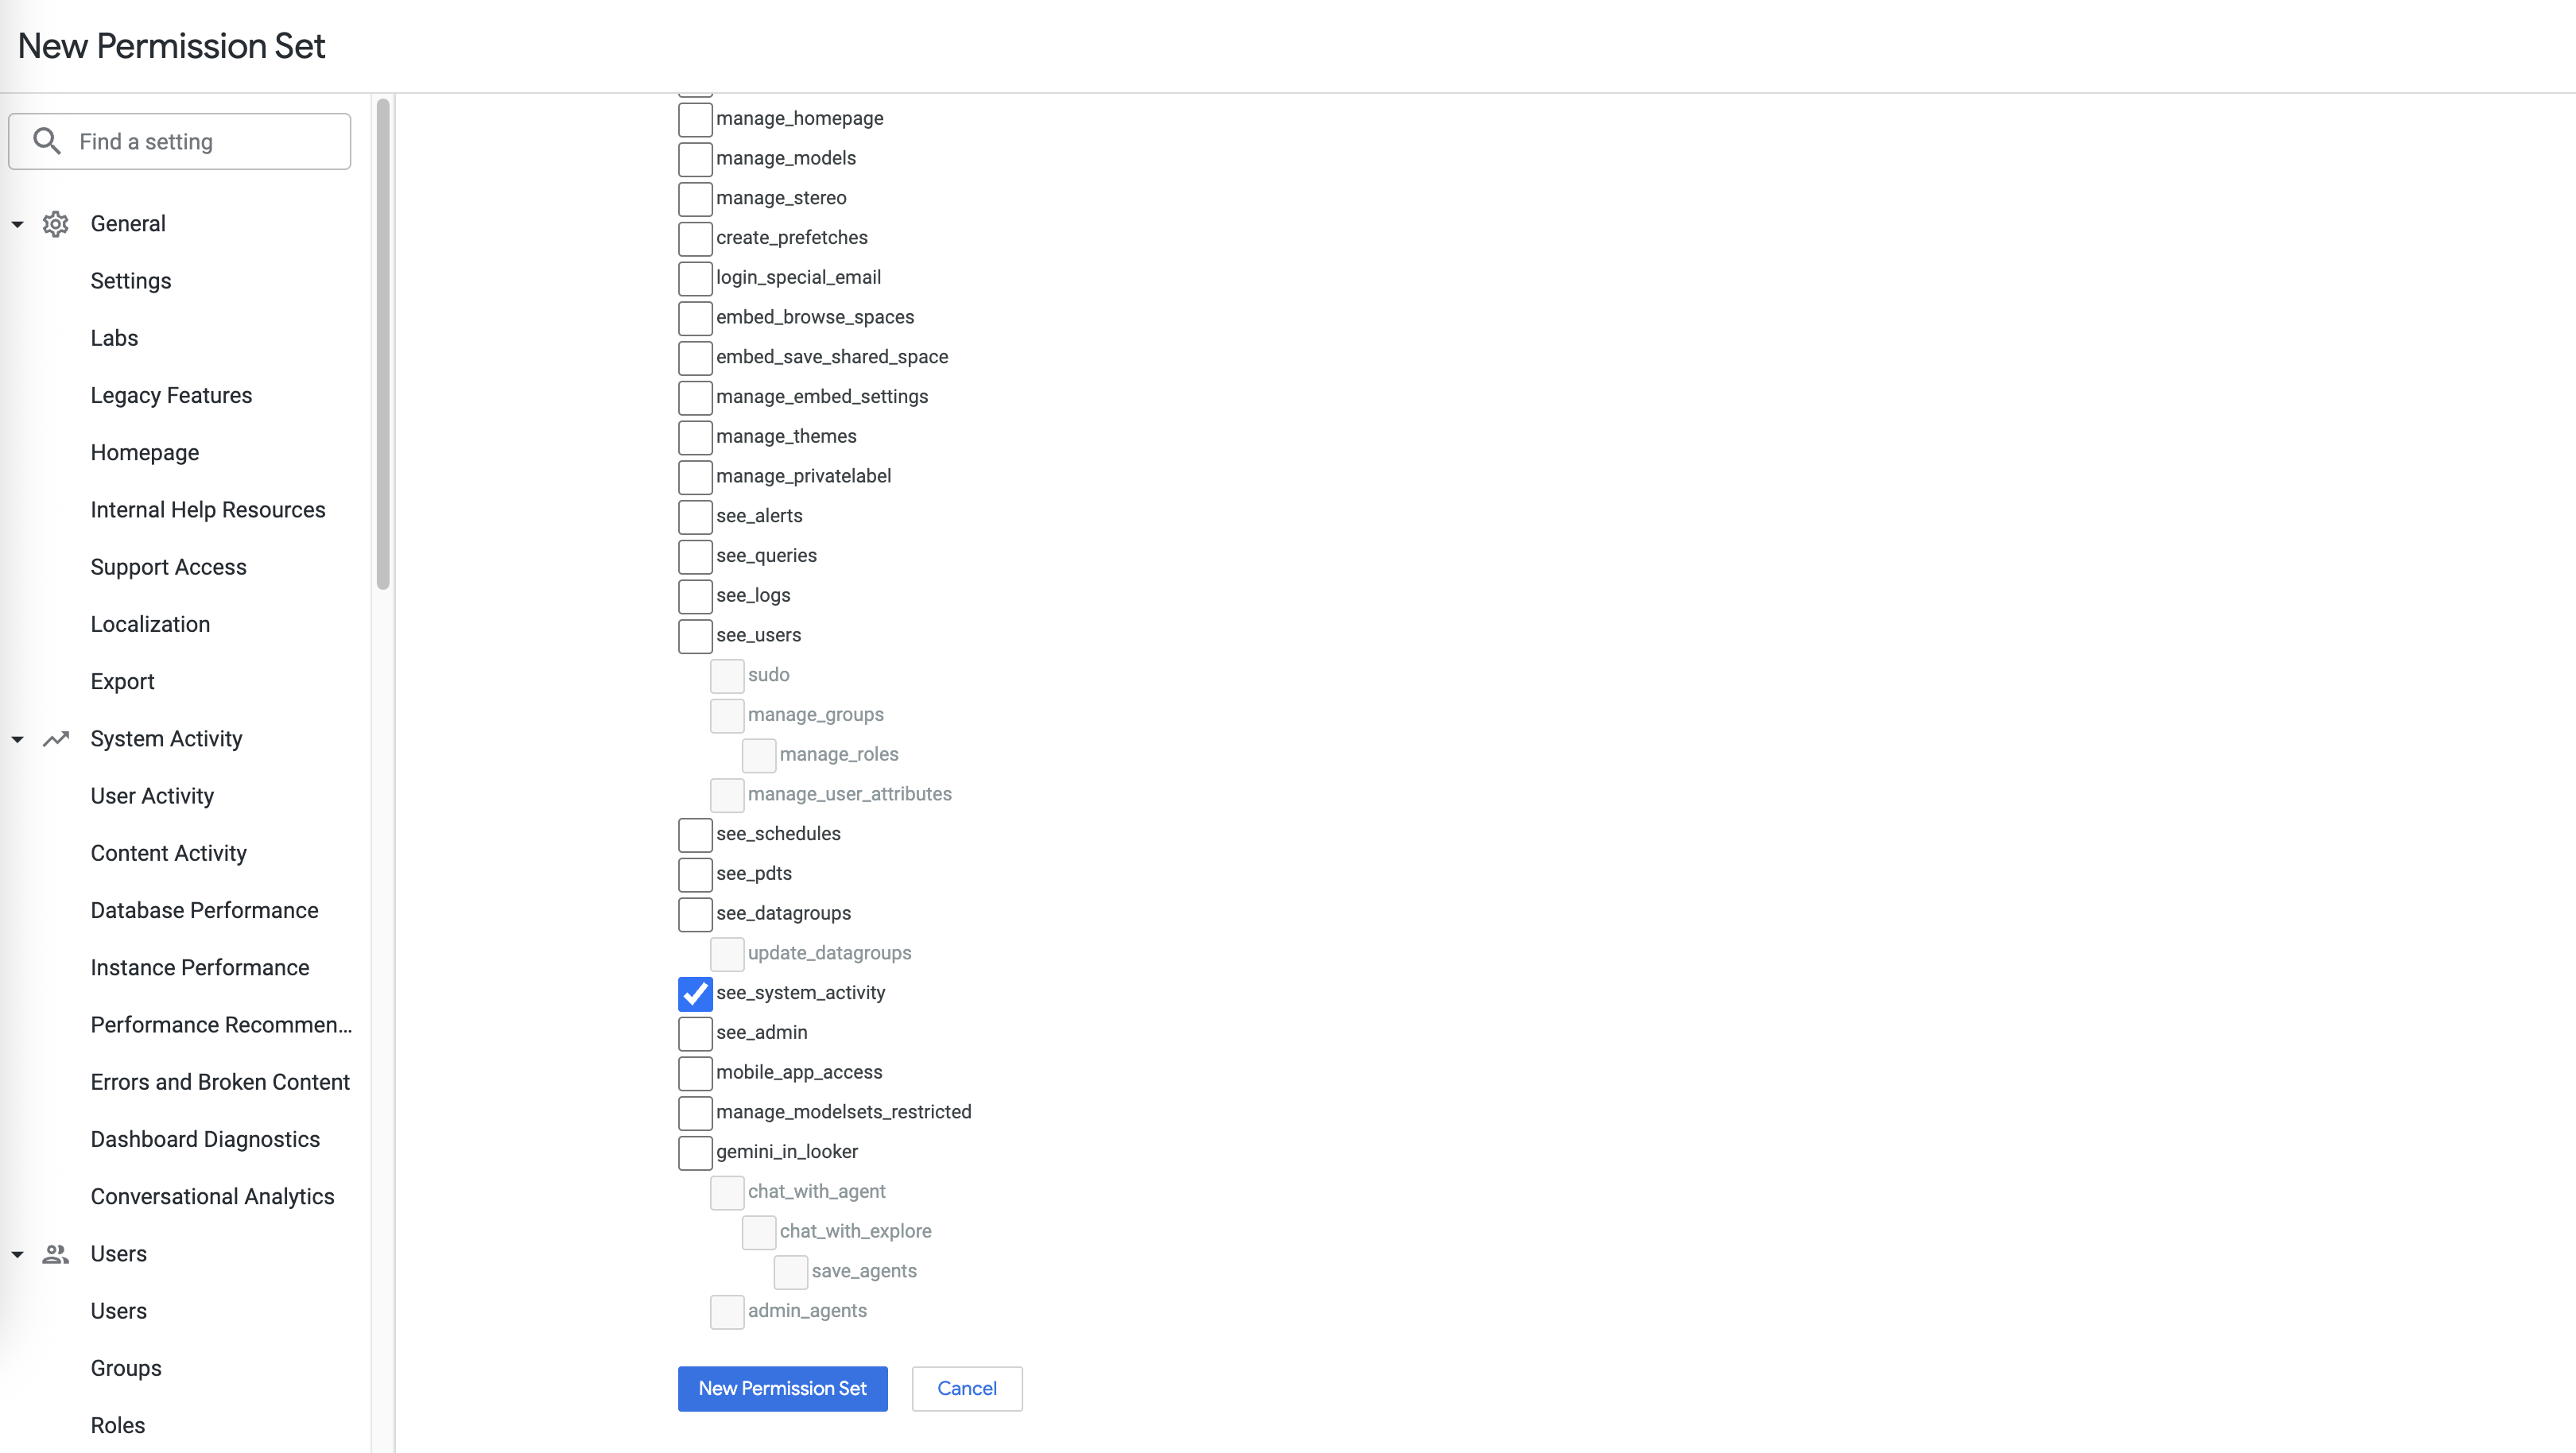Select the see_users permission checkbox
The width and height of the screenshot is (2576, 1453).
pyautogui.click(x=695, y=636)
